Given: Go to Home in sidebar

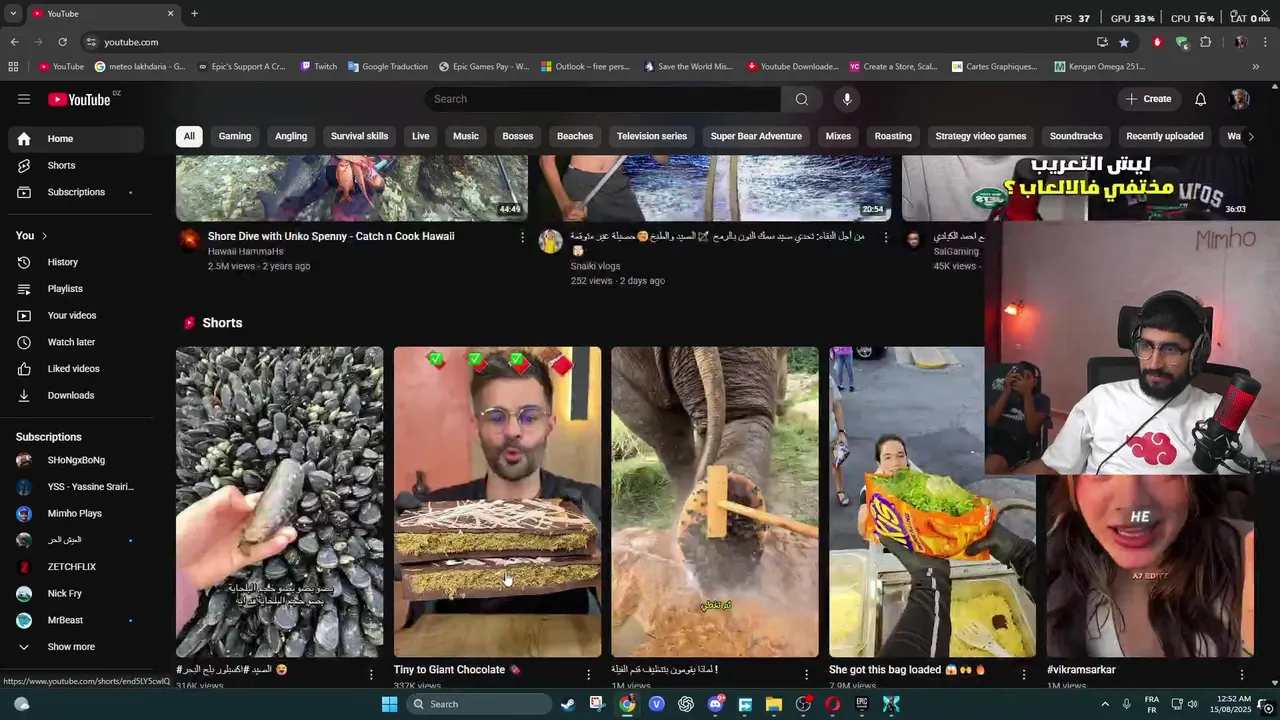Looking at the screenshot, I should [x=76, y=139].
